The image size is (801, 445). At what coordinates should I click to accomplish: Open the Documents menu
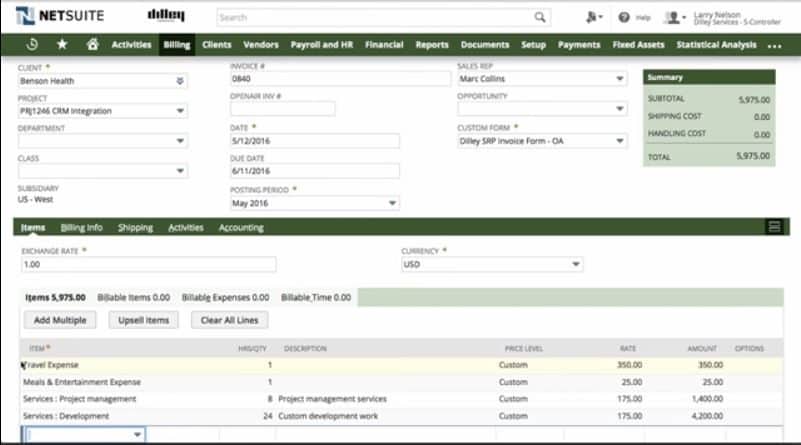tap(485, 45)
